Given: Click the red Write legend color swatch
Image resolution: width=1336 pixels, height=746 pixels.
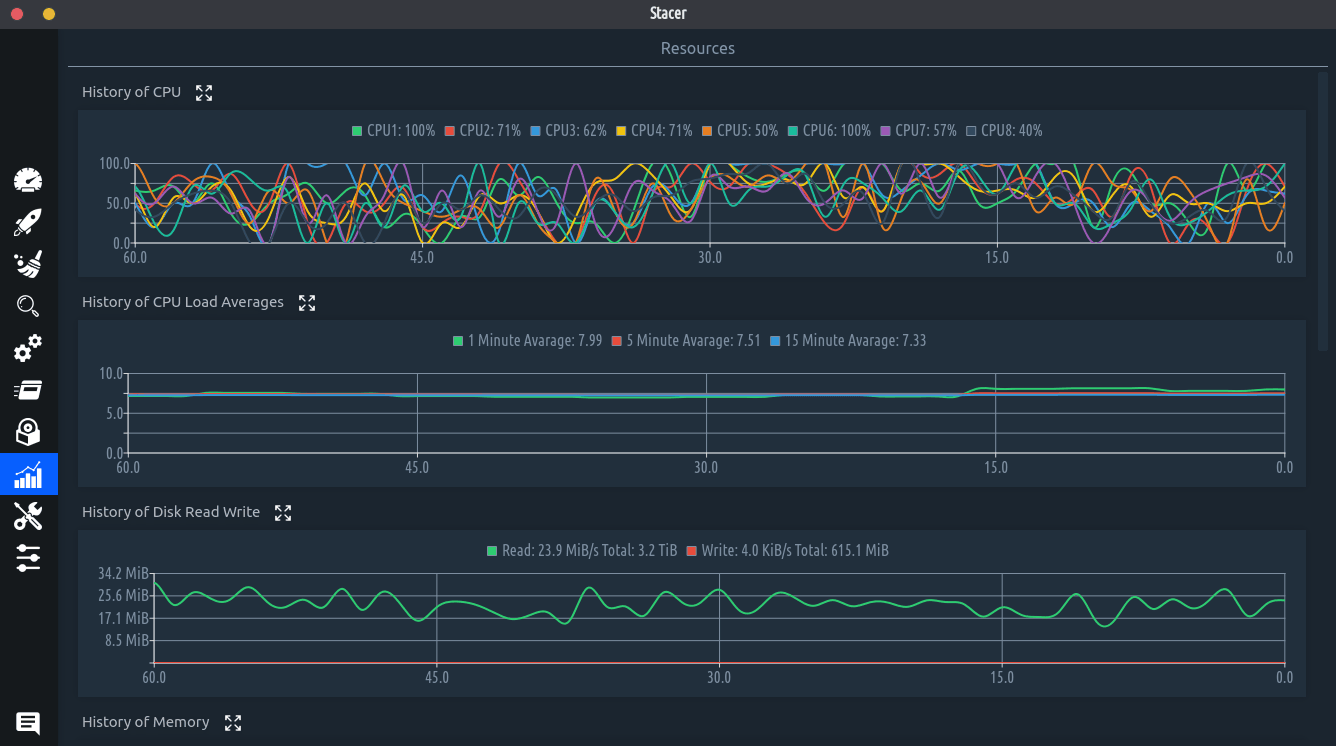Looking at the screenshot, I should click(x=692, y=551).
